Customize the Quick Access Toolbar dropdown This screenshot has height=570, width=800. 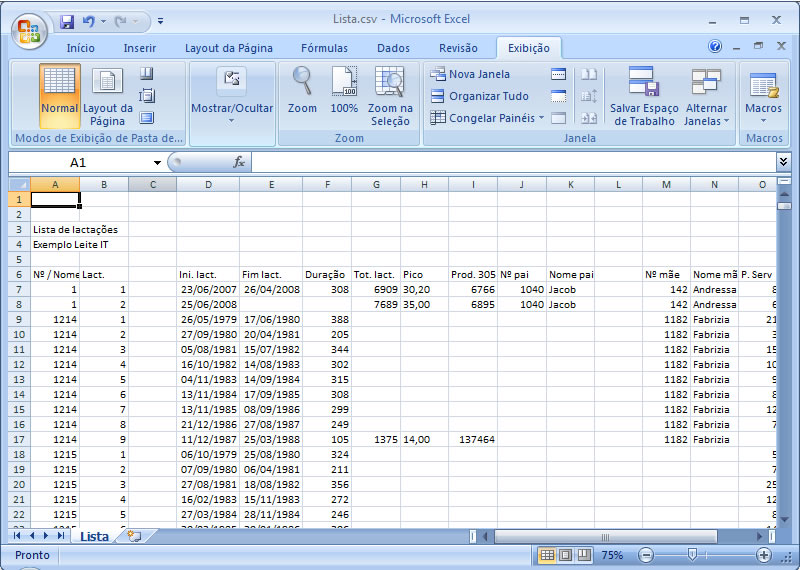point(160,21)
